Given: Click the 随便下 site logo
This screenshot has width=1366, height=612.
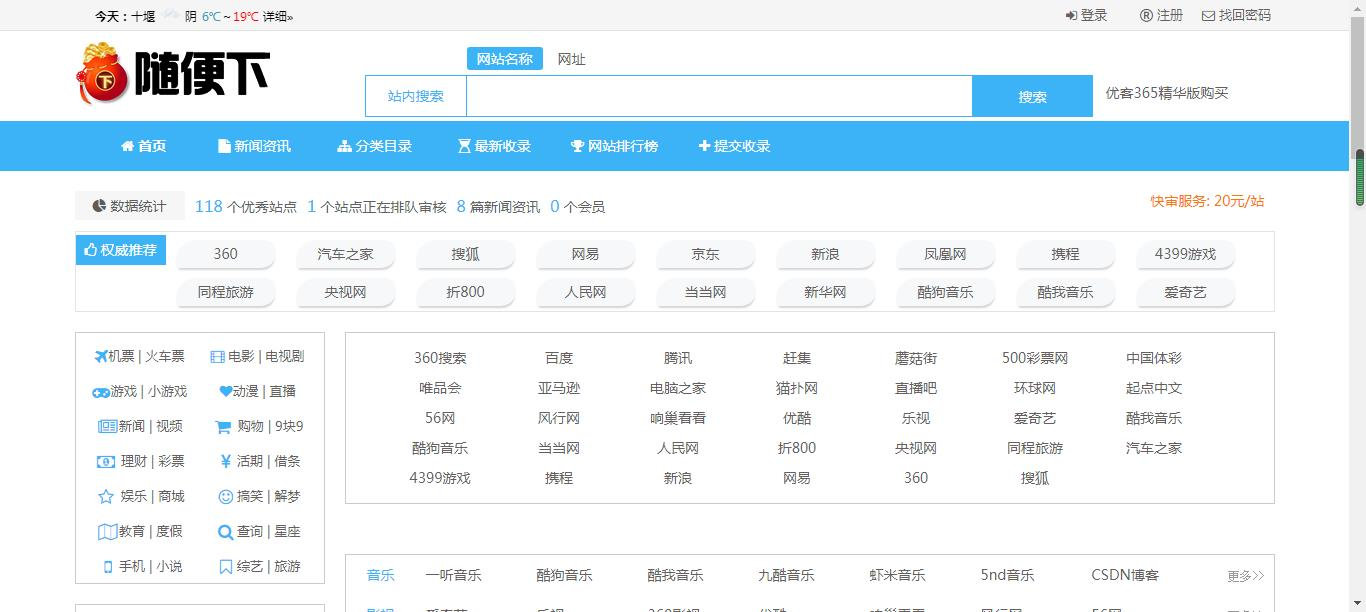Looking at the screenshot, I should click(172, 73).
